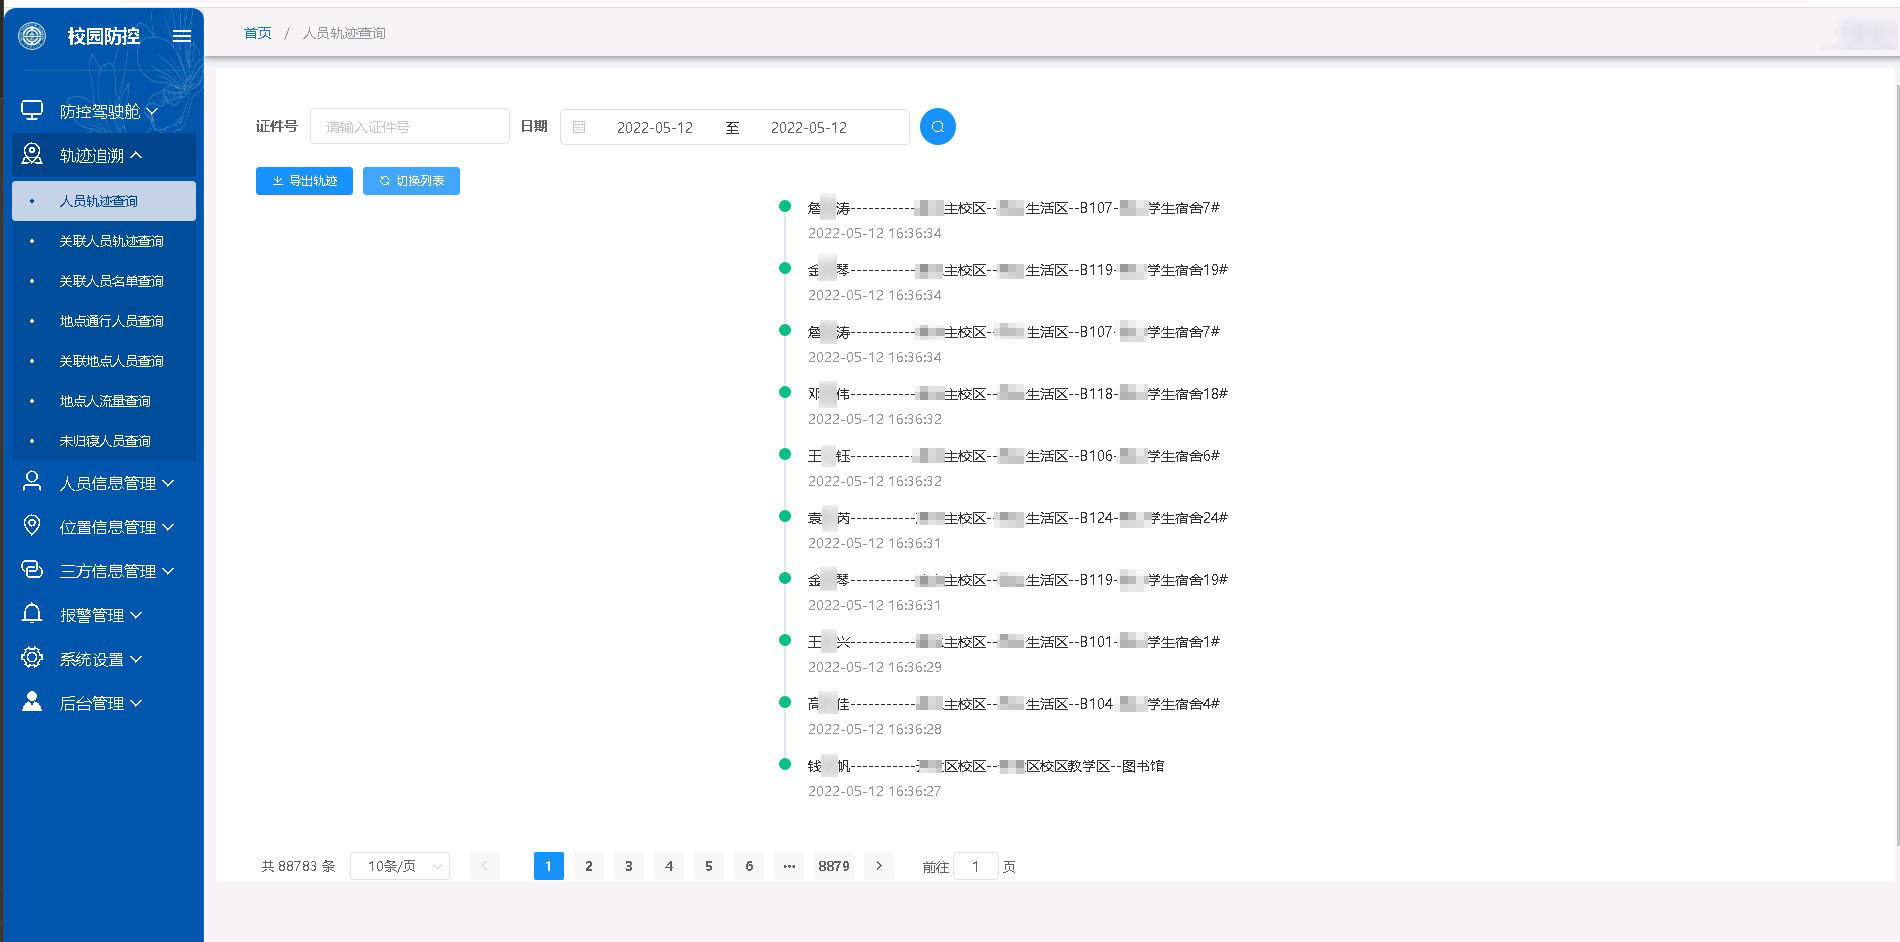Viewport: 1900px width, 942px height.
Task: Click the 防控驾驶舱 monitor icon
Action: point(31,111)
